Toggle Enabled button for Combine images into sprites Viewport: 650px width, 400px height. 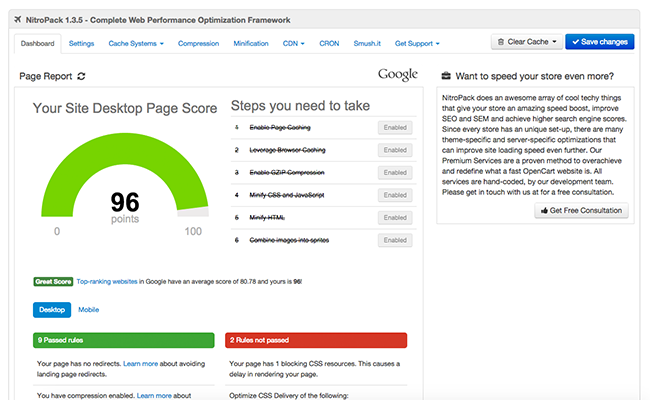coord(395,240)
